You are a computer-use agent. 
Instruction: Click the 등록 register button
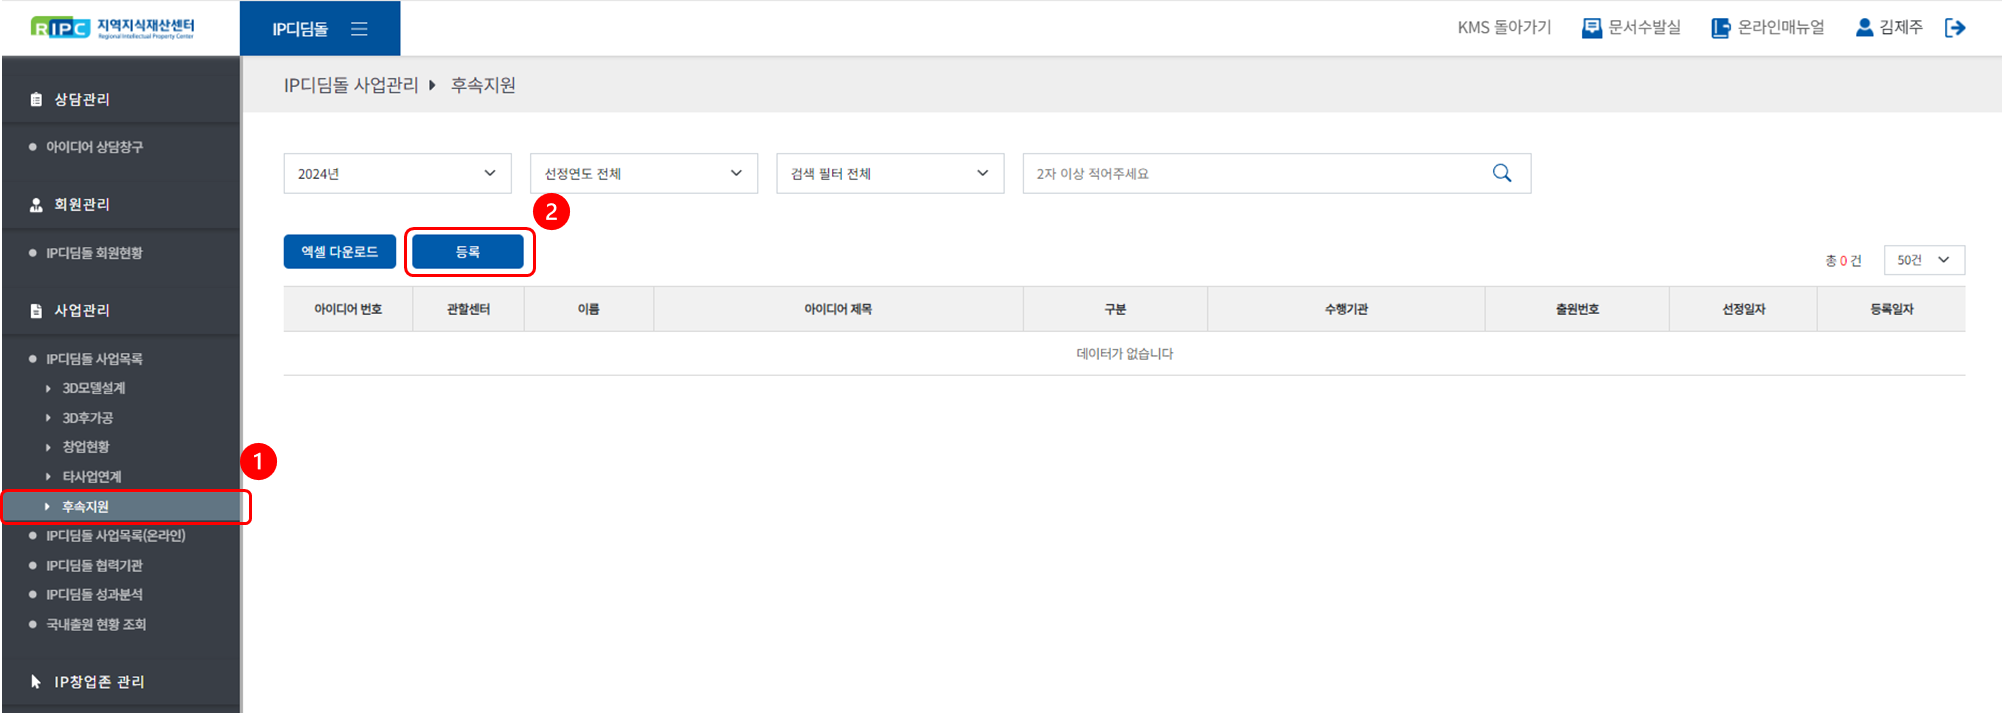[x=468, y=252]
